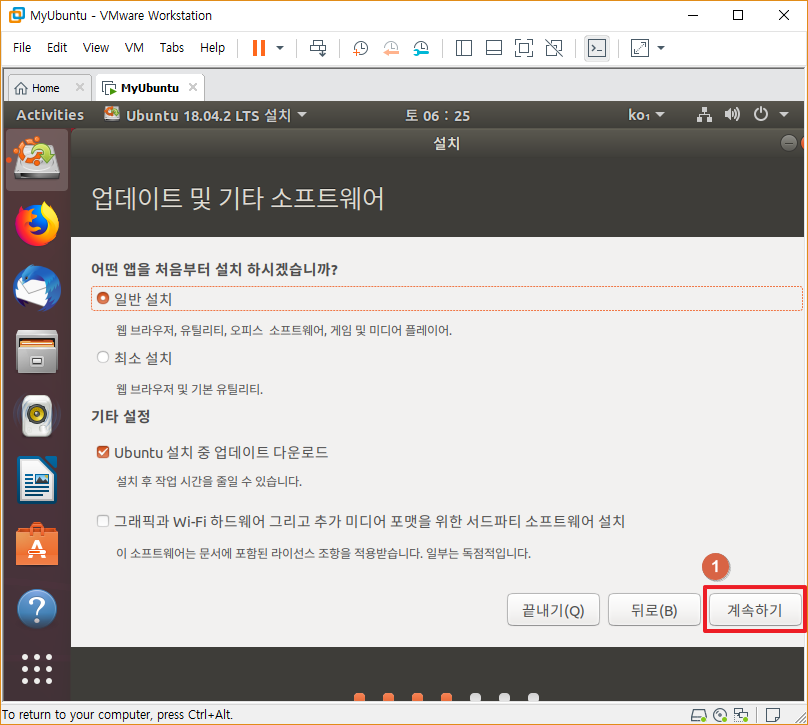808x725 pixels.
Task: Click the 어떤 앱을 처음부터 설치 하시겠습니까? question text
Action: click(214, 269)
